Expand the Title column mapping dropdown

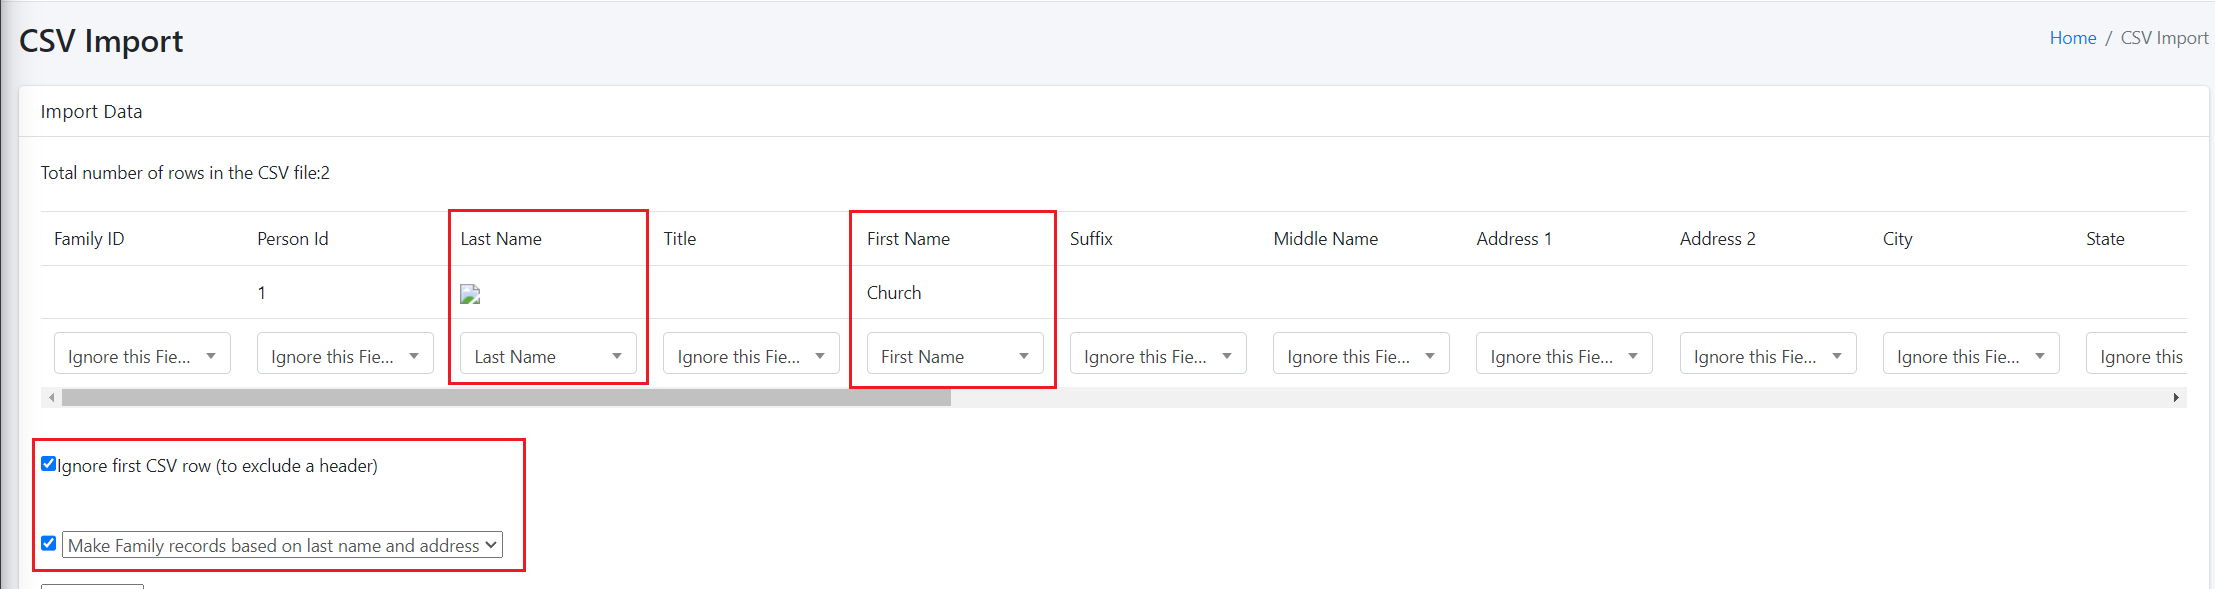click(x=751, y=354)
